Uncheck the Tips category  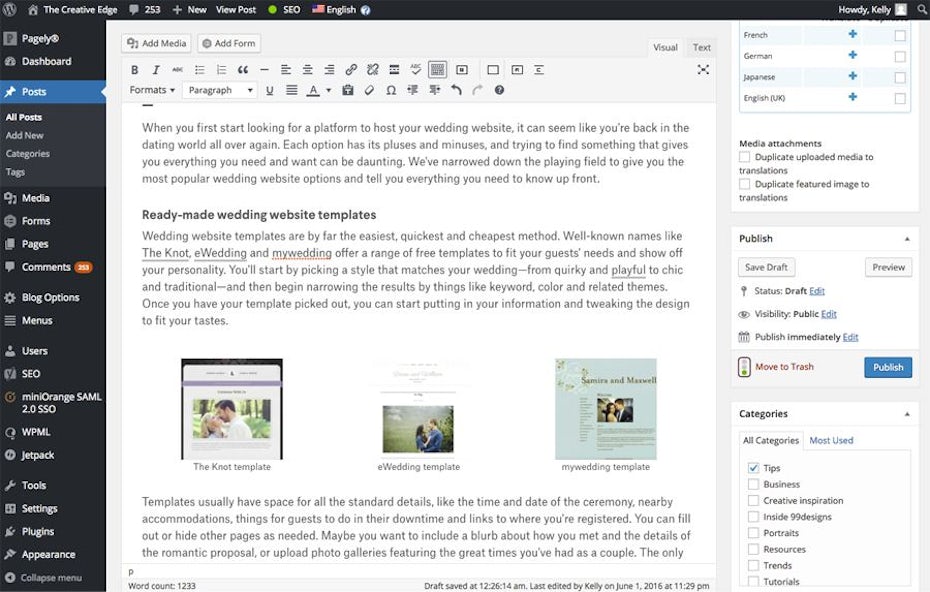pos(753,468)
